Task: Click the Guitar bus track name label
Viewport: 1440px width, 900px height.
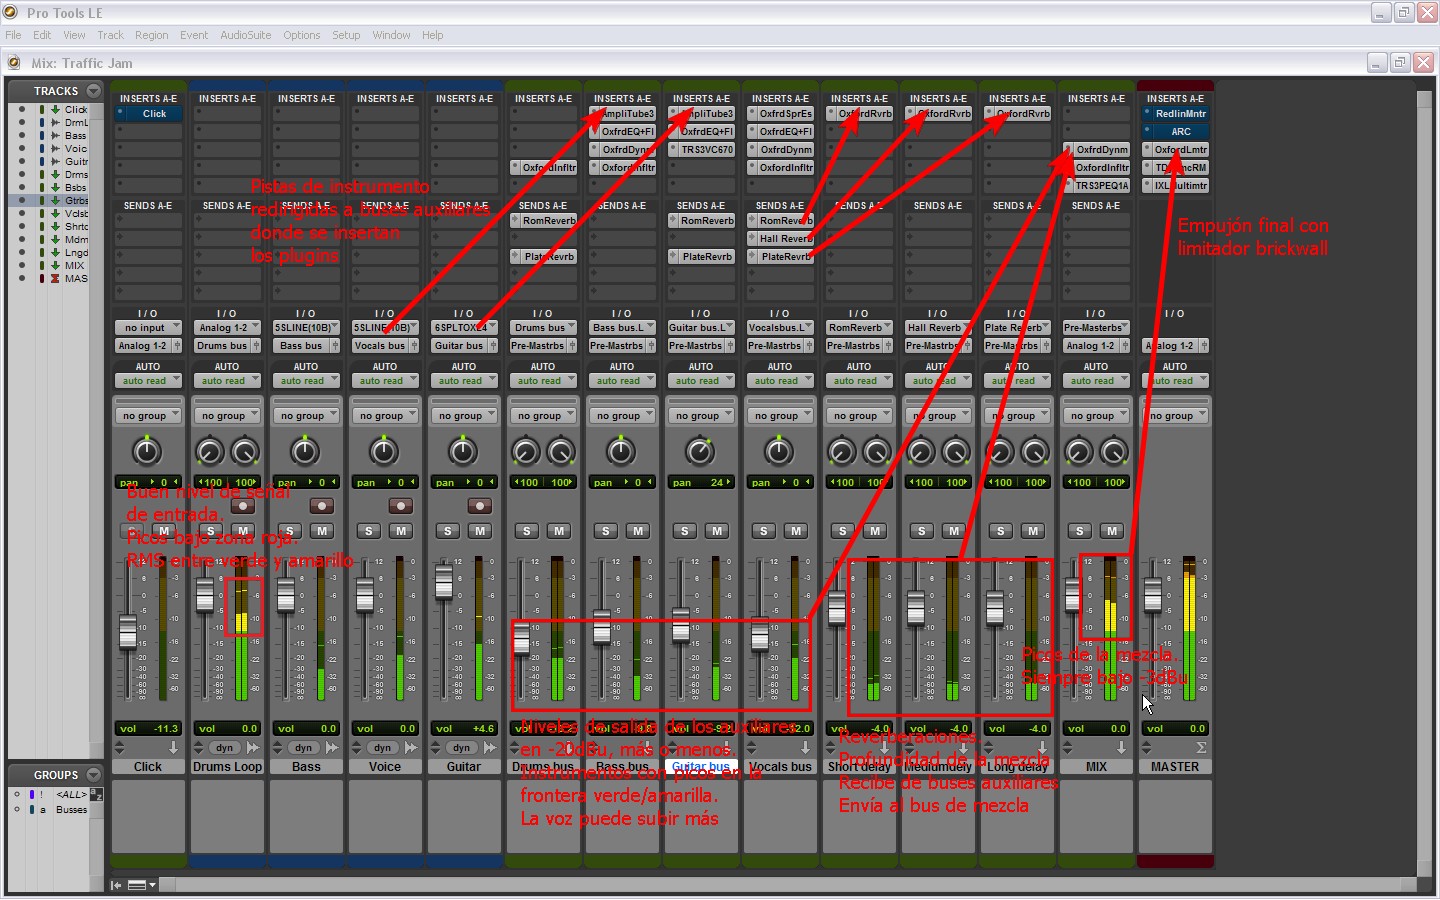Action: point(701,767)
